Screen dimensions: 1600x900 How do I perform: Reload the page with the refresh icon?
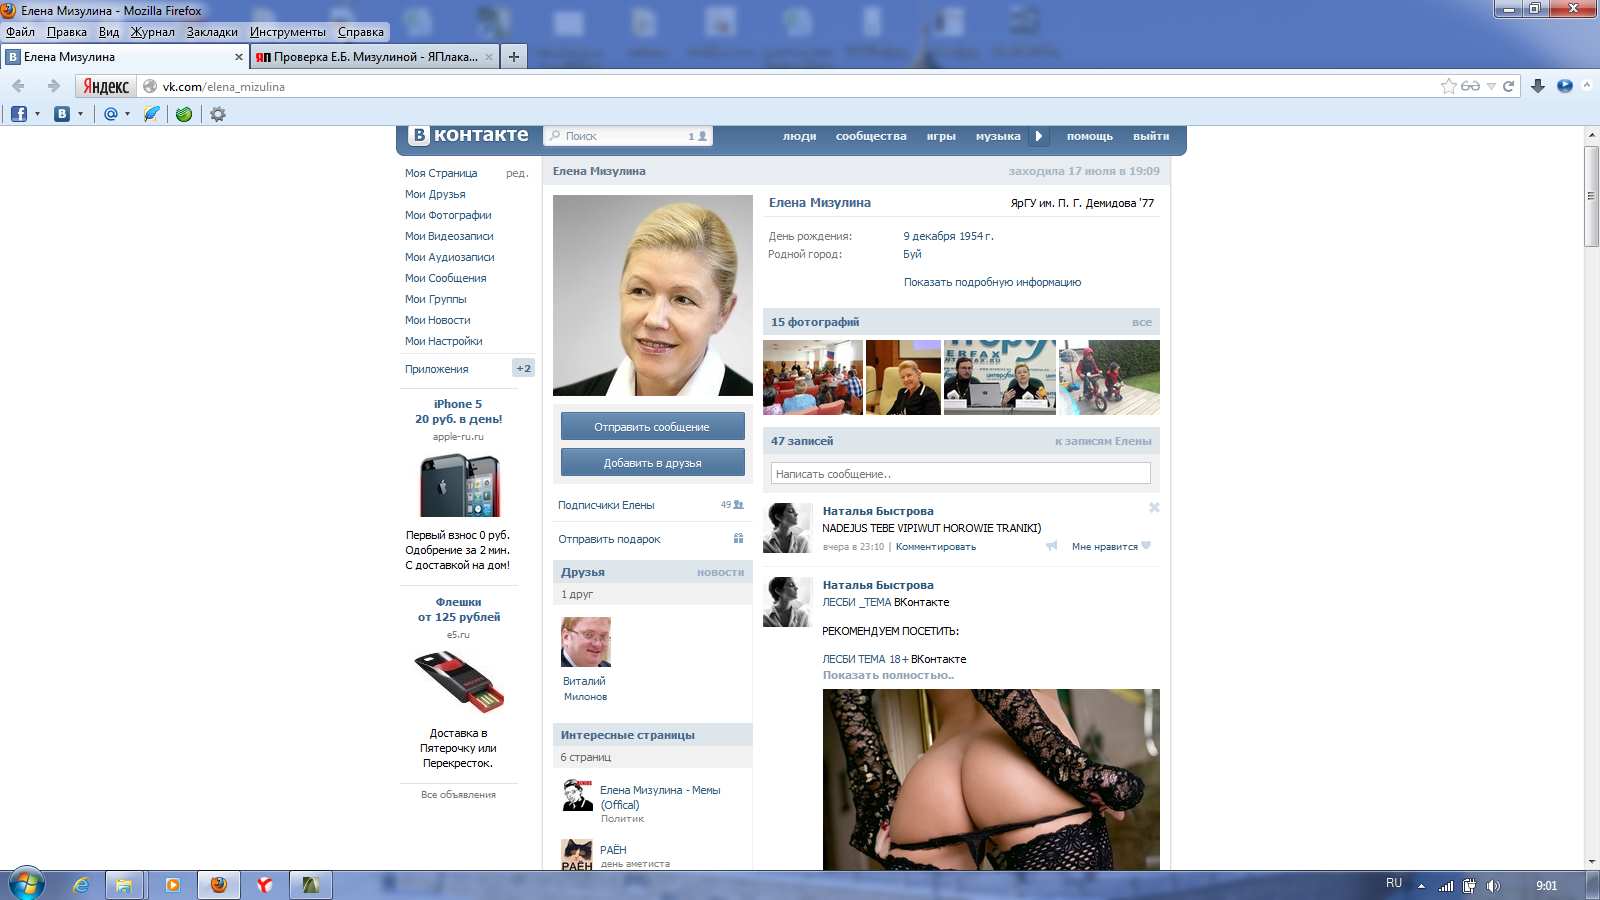(x=1509, y=86)
